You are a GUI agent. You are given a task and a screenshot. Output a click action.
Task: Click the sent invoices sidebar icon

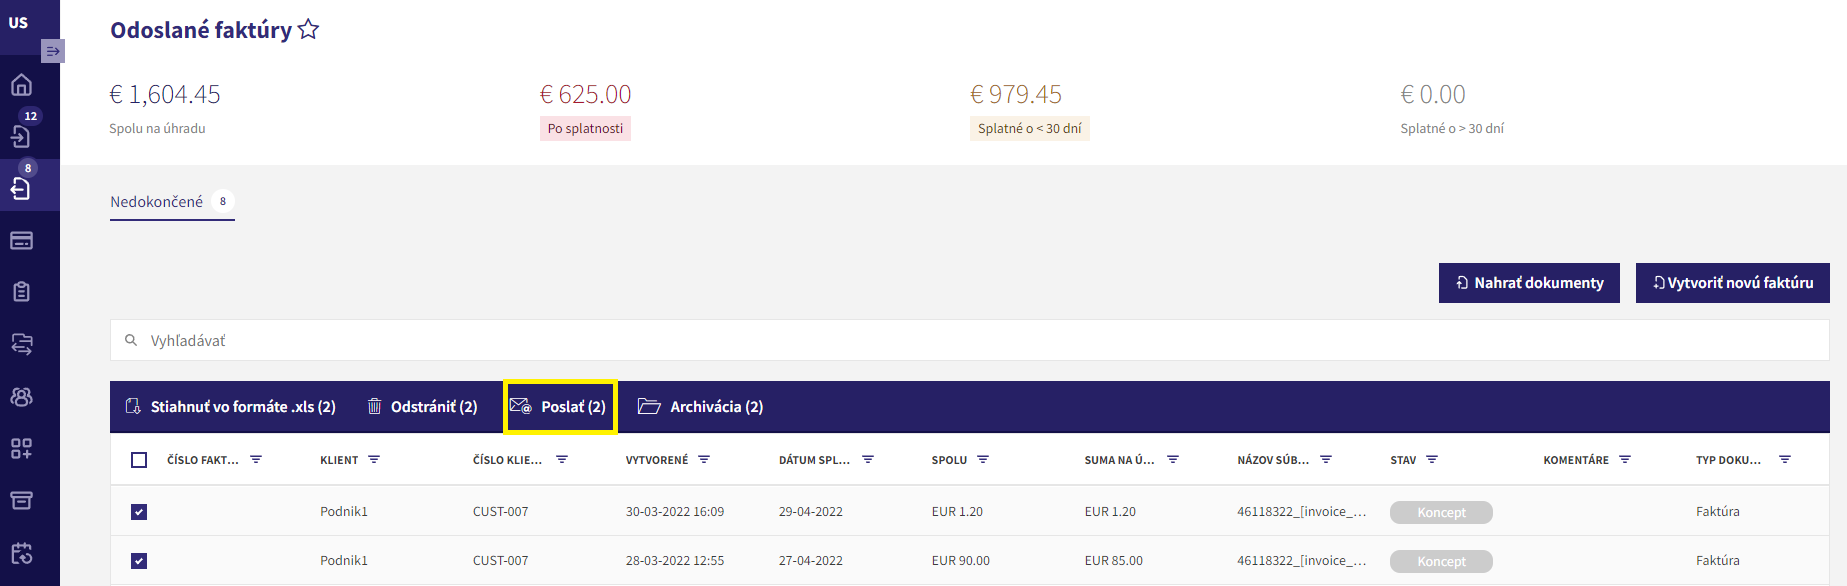click(21, 188)
